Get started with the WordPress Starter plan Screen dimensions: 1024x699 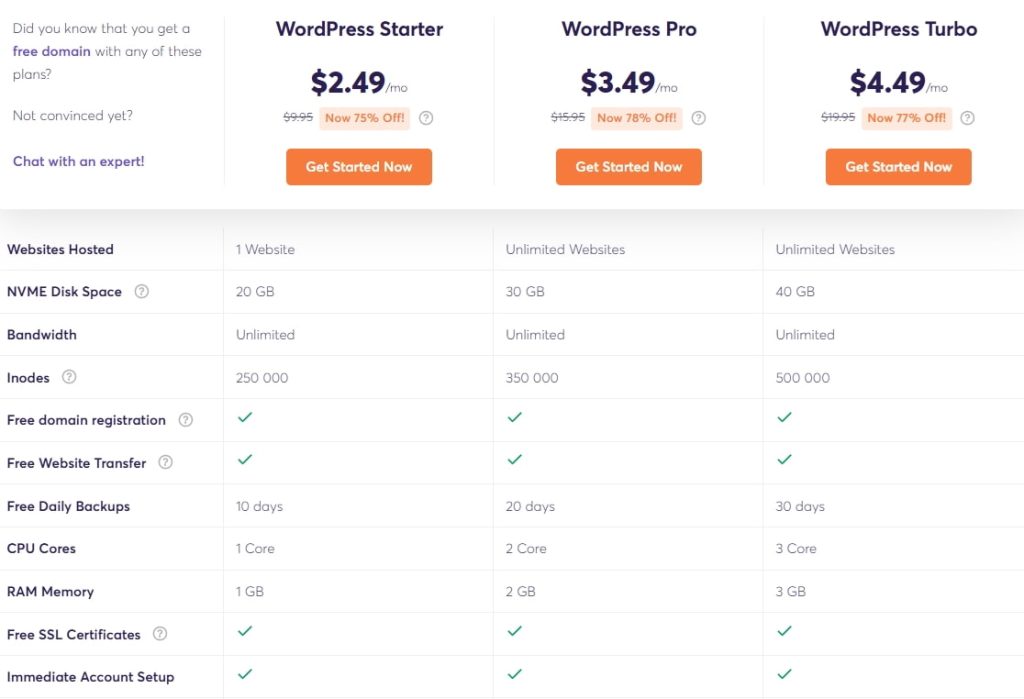click(359, 167)
